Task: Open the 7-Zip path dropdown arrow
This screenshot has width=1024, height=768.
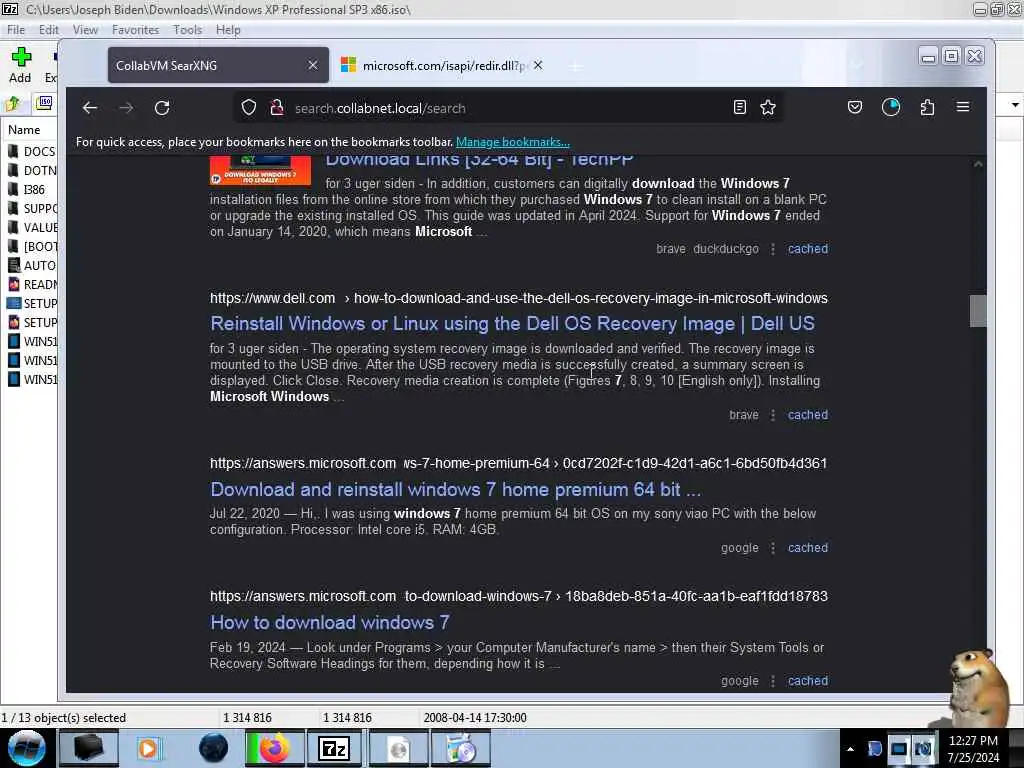Action: (1014, 104)
